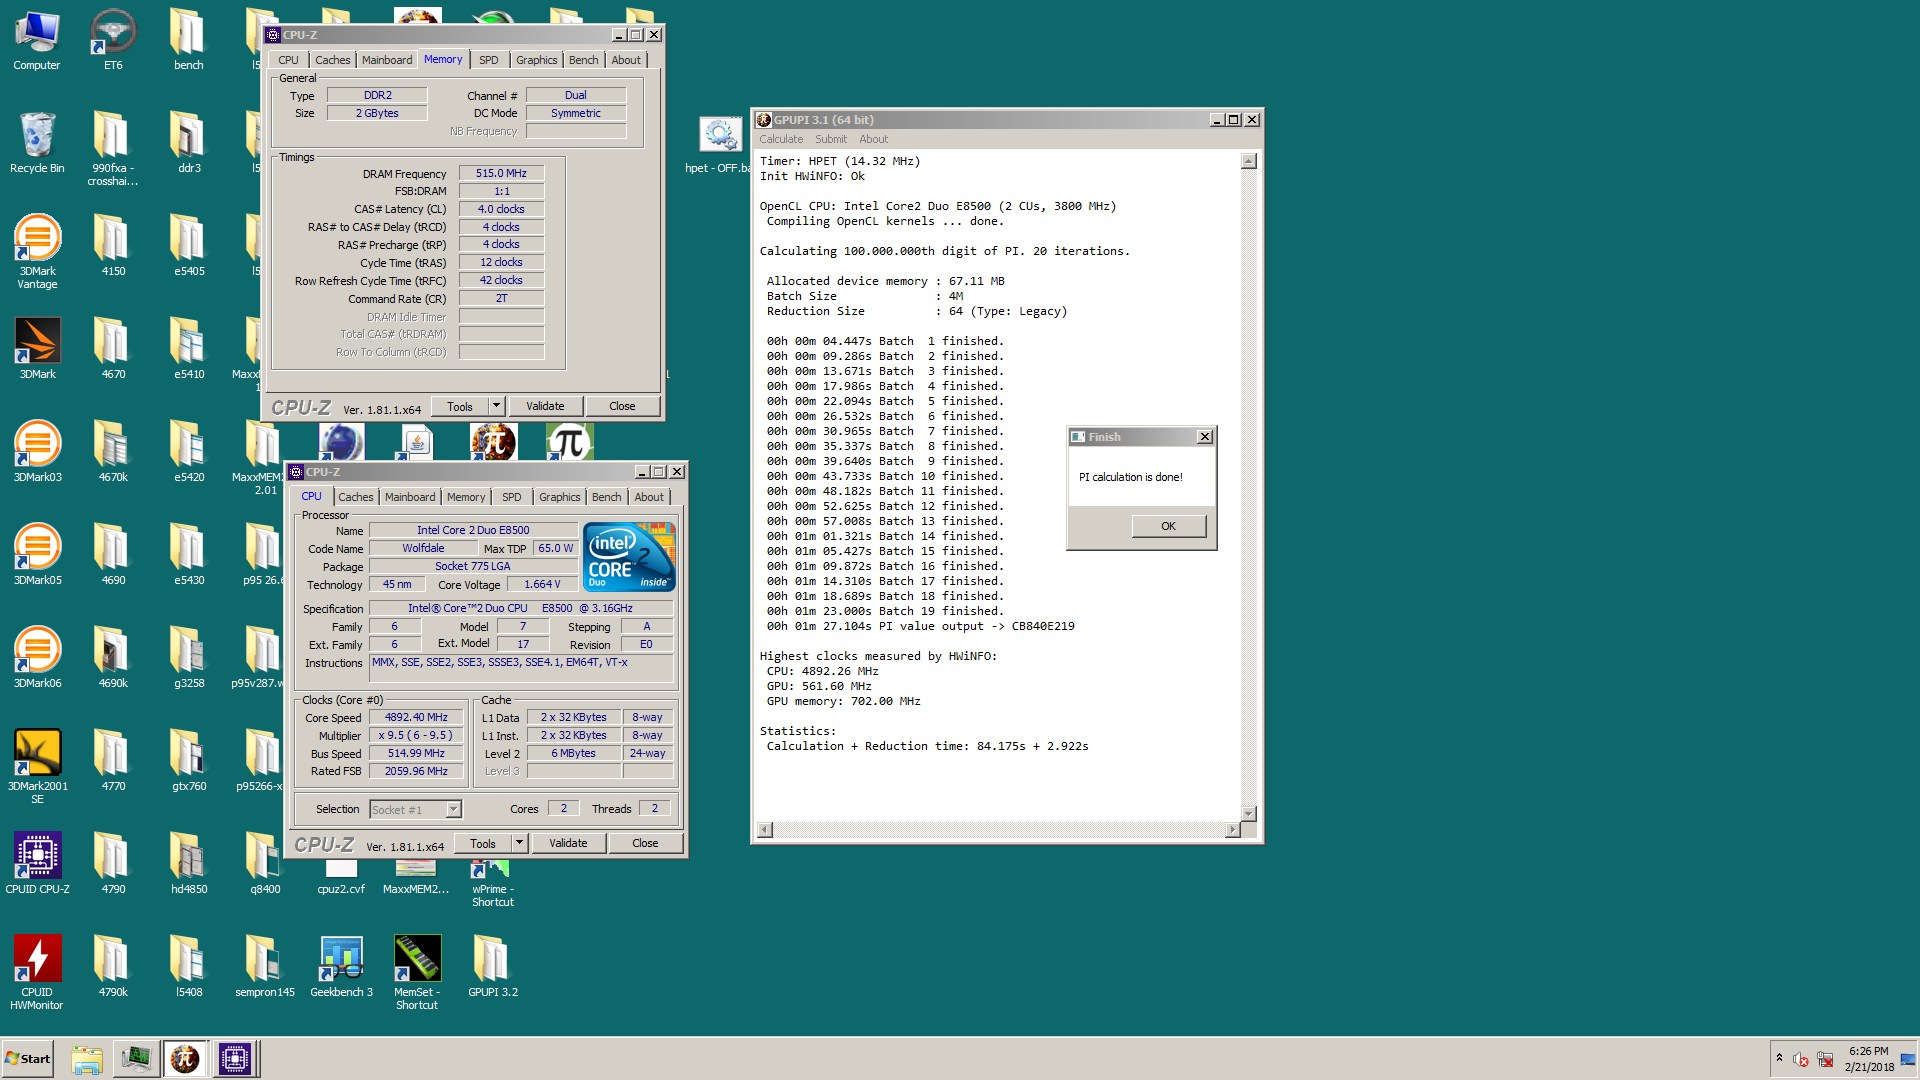1920x1080 pixels.
Task: Open Windows Explorer from the taskbar
Action: (x=87, y=1059)
